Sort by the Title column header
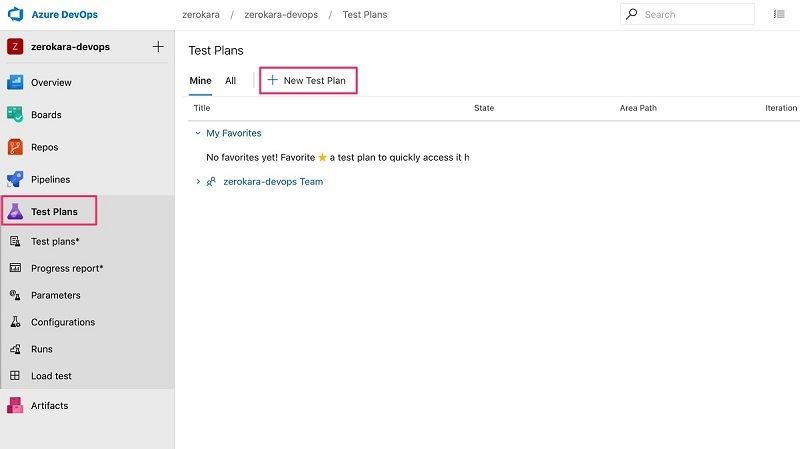 (x=202, y=108)
